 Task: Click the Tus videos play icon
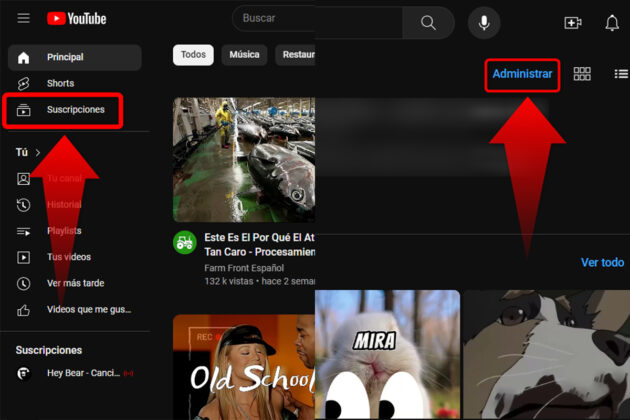(x=23, y=257)
